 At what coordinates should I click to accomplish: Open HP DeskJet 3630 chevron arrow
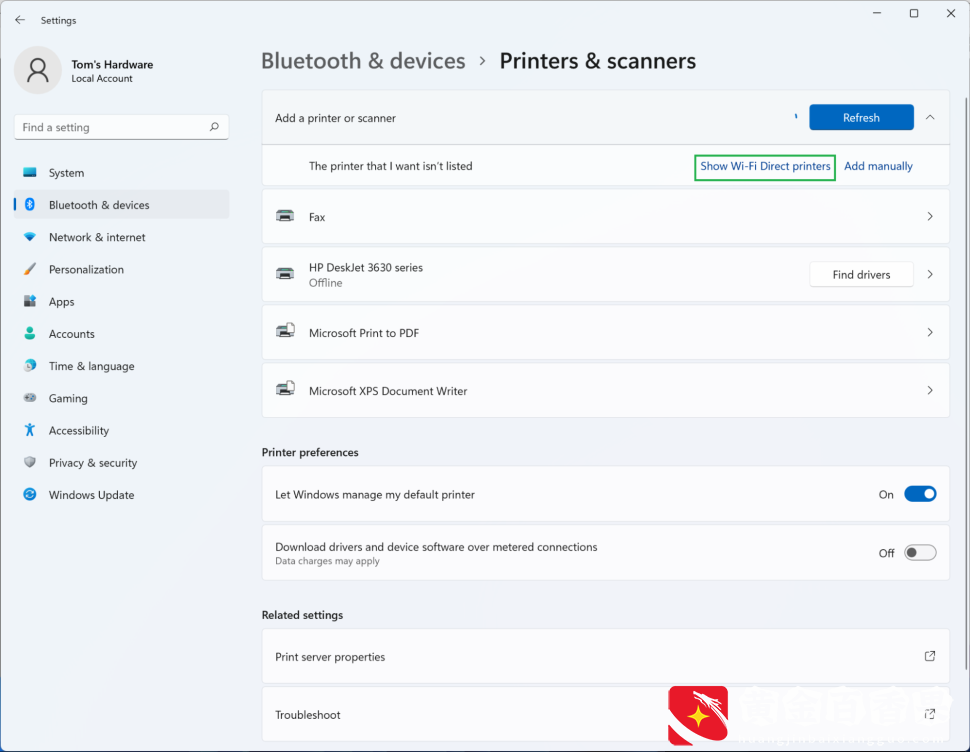tap(930, 274)
